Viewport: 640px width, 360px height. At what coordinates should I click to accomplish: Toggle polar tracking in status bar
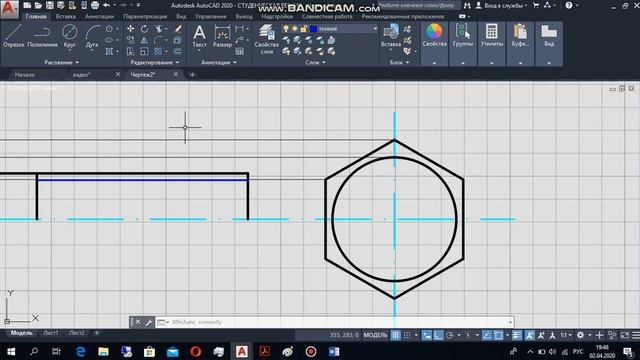[449, 335]
